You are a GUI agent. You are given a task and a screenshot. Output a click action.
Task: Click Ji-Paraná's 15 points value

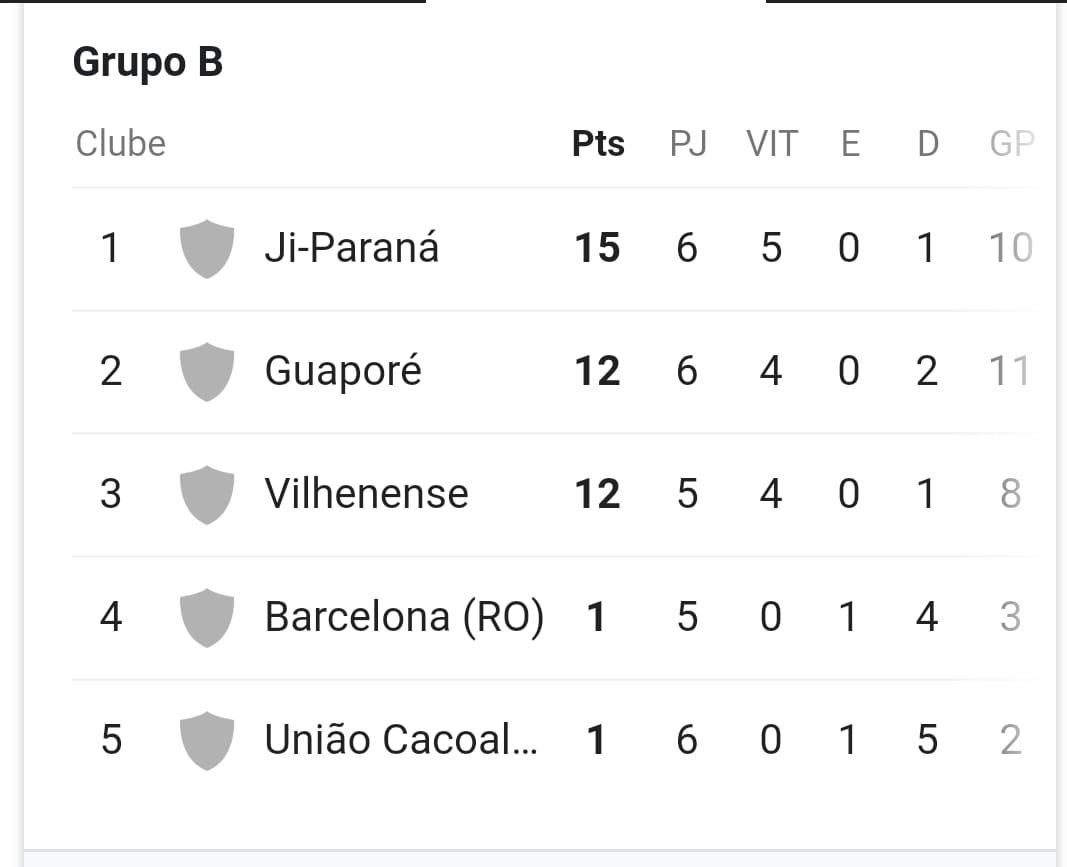tap(597, 248)
